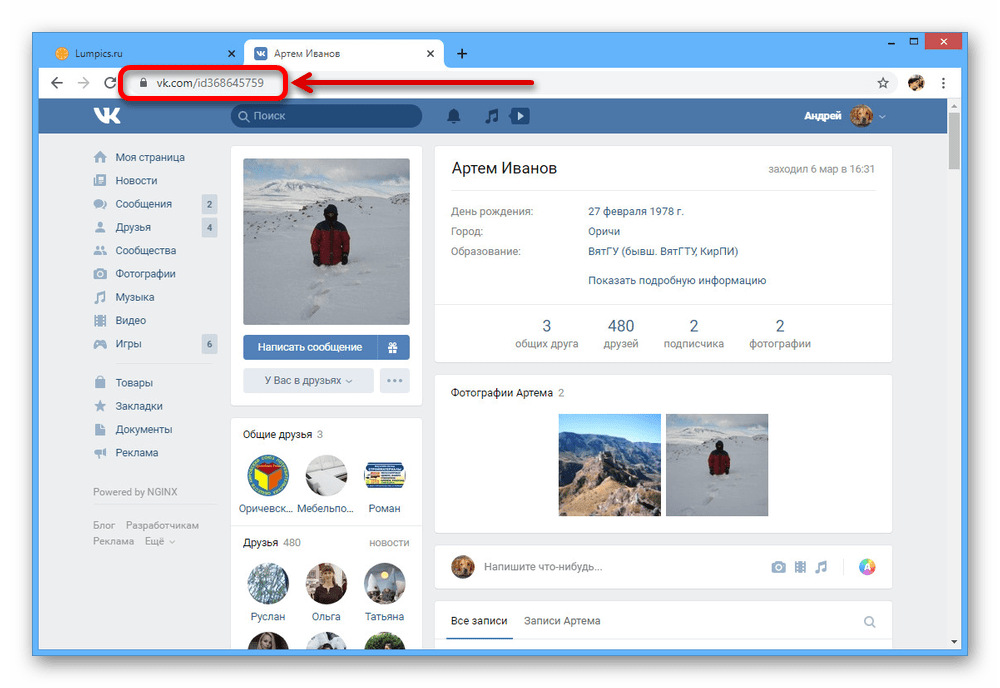
Task: Open the notifications bell
Action: 454,116
